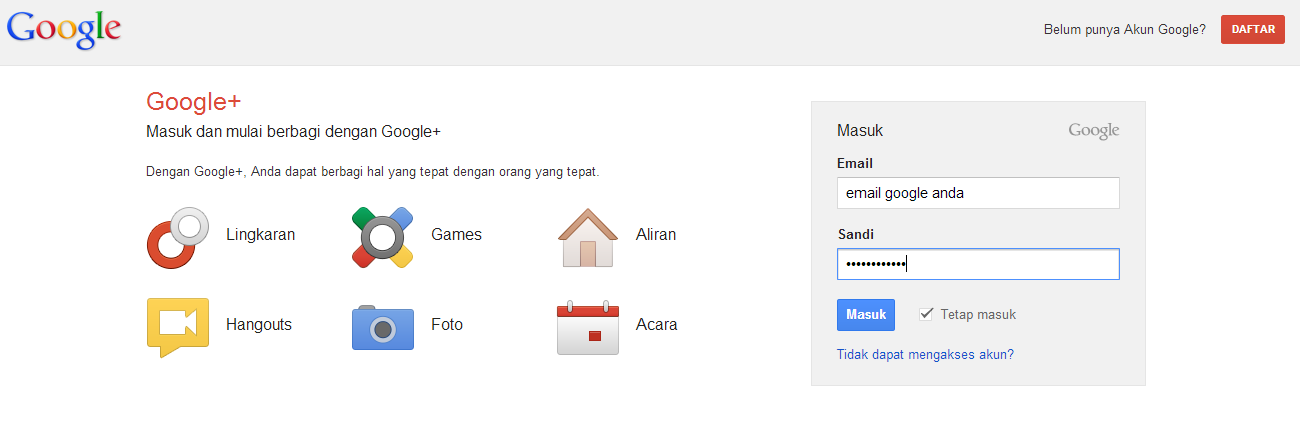Click the Aliran label
The height and width of the screenshot is (430, 1300).
(656, 235)
